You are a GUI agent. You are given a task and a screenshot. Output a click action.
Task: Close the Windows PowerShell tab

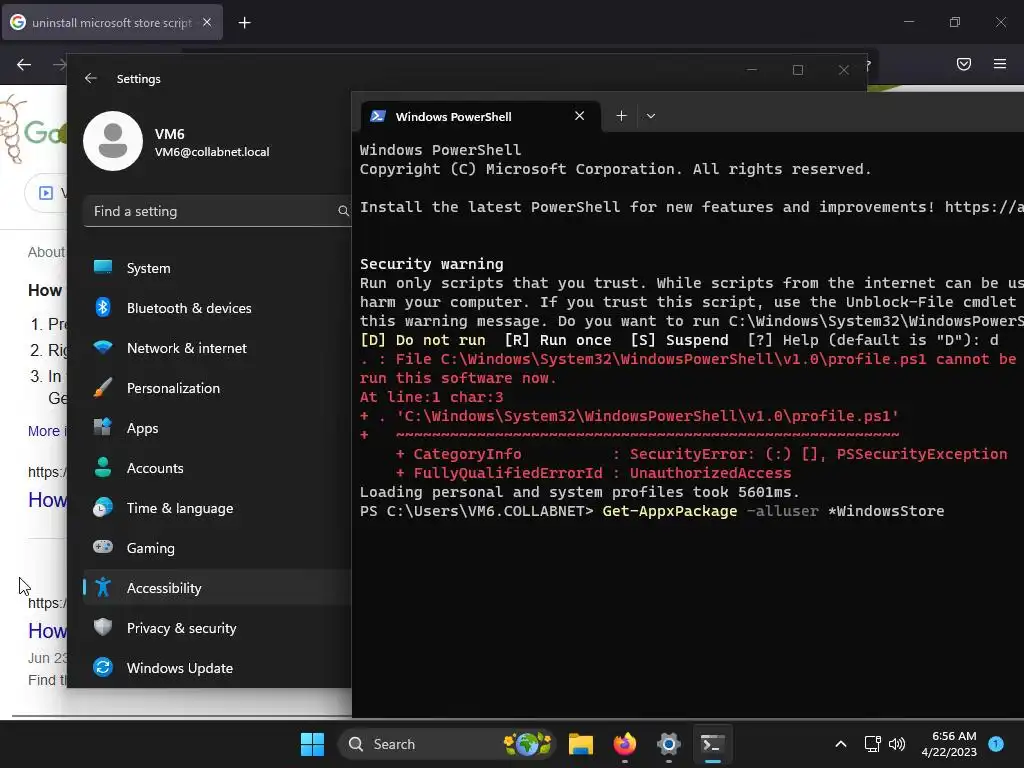click(x=579, y=116)
